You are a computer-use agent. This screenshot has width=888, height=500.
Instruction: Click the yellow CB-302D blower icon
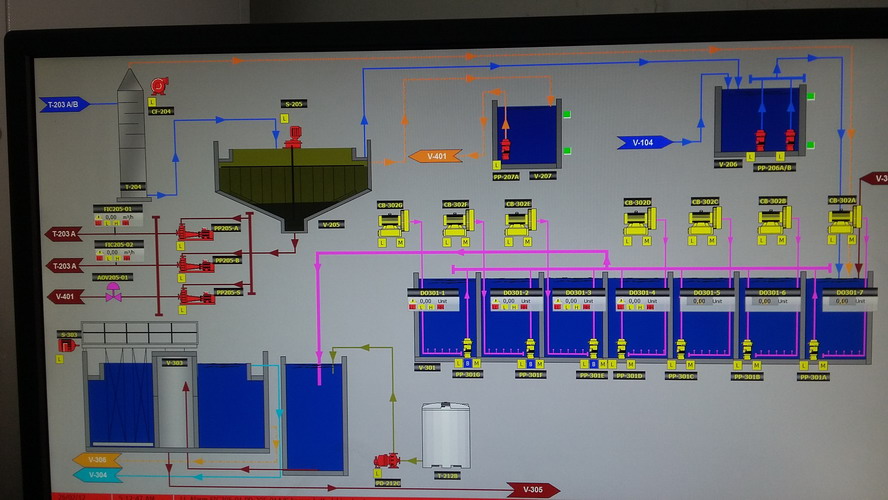[x=639, y=221]
